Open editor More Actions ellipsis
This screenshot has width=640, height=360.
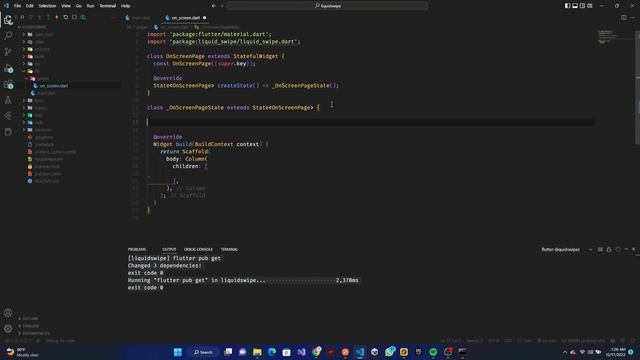[632, 18]
